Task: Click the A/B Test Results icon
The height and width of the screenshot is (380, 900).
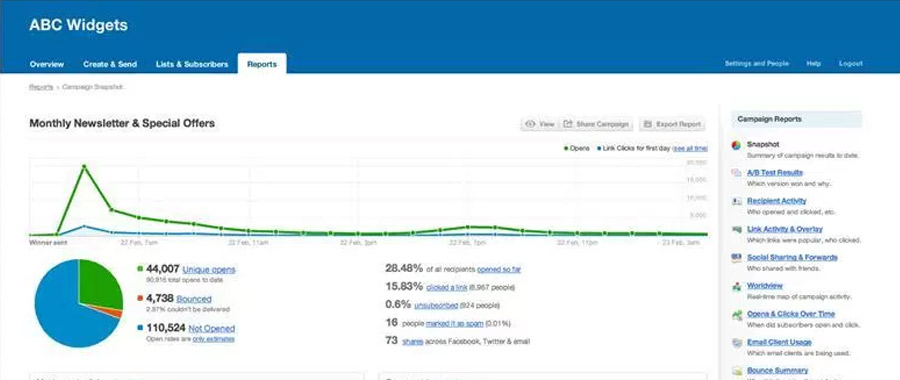Action: pyautogui.click(x=736, y=173)
